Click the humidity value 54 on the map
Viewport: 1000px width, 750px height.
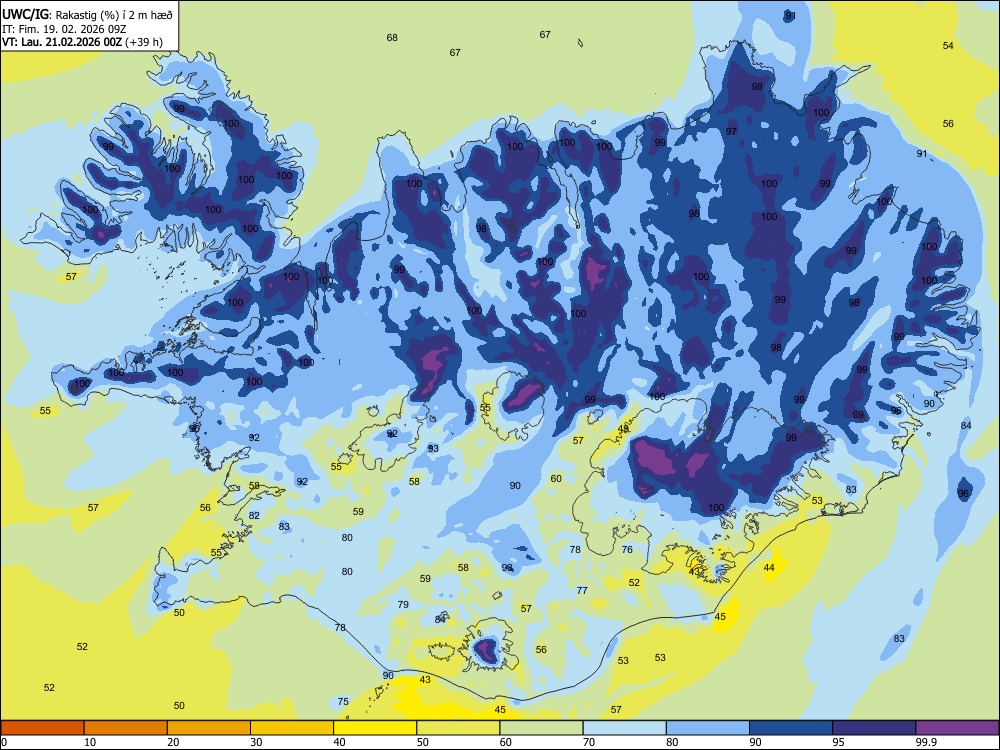(x=948, y=45)
